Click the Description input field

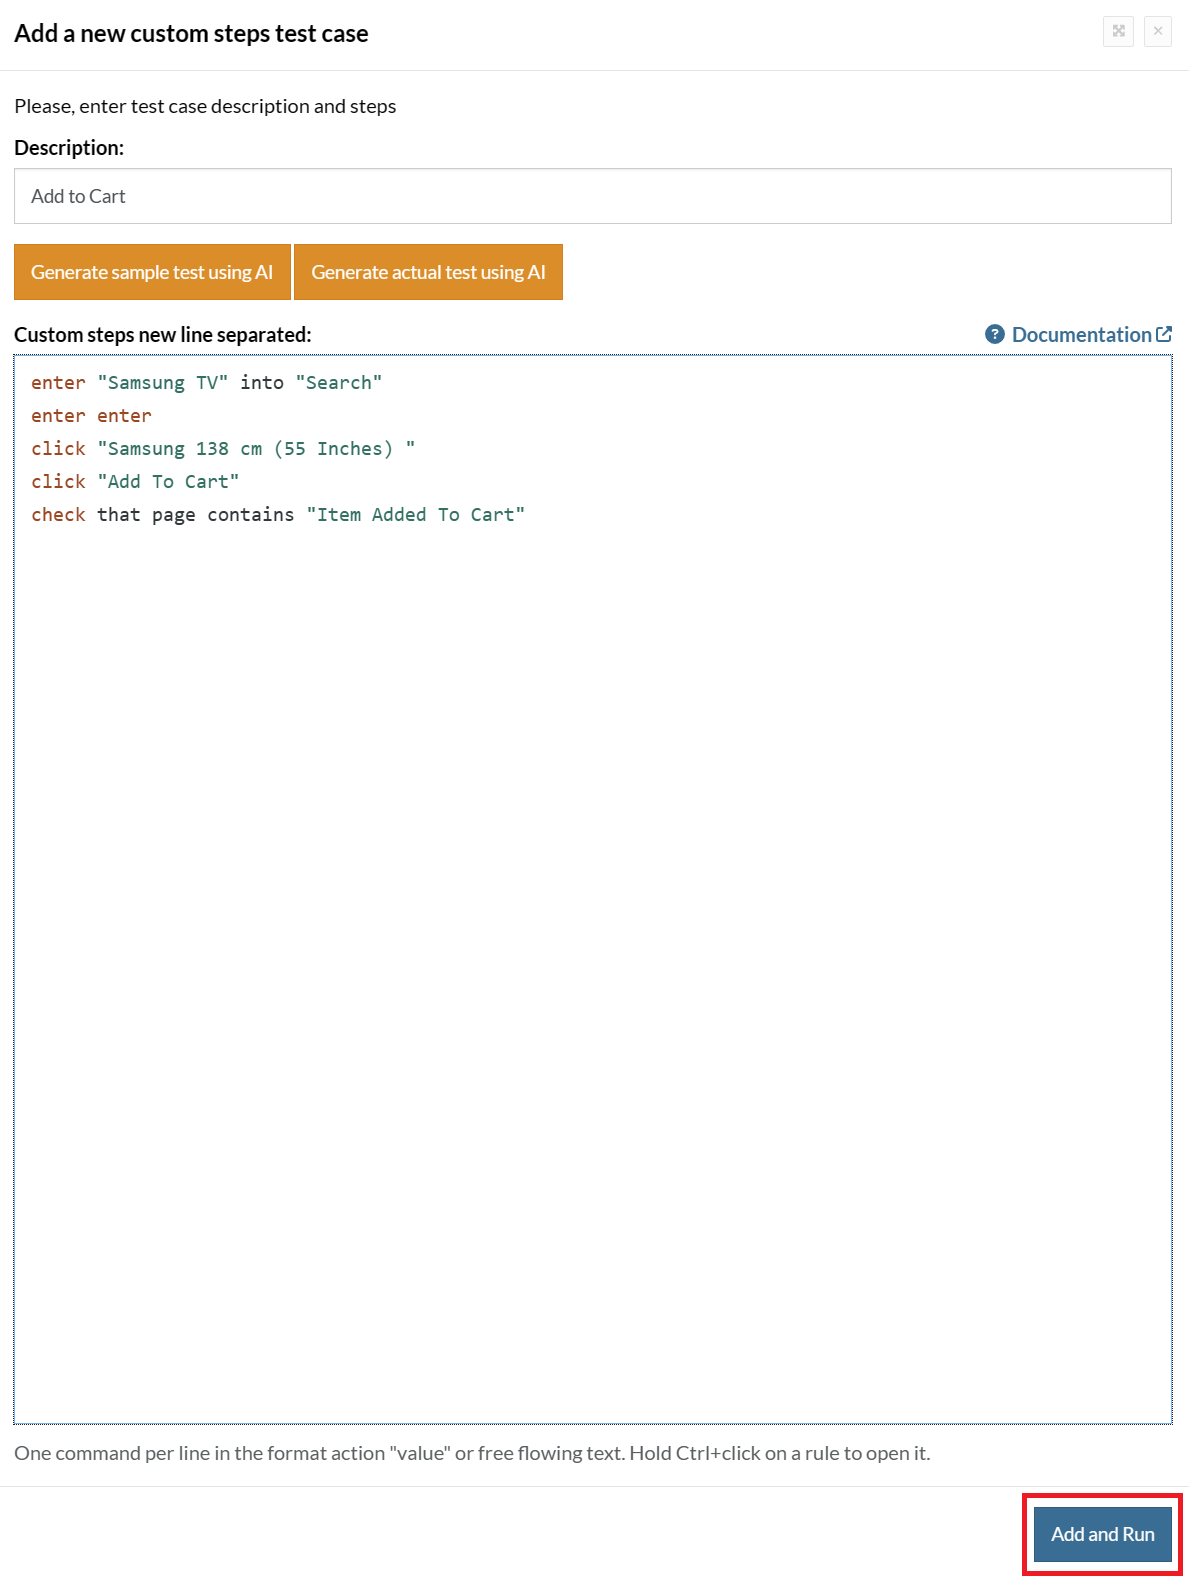tap(592, 196)
